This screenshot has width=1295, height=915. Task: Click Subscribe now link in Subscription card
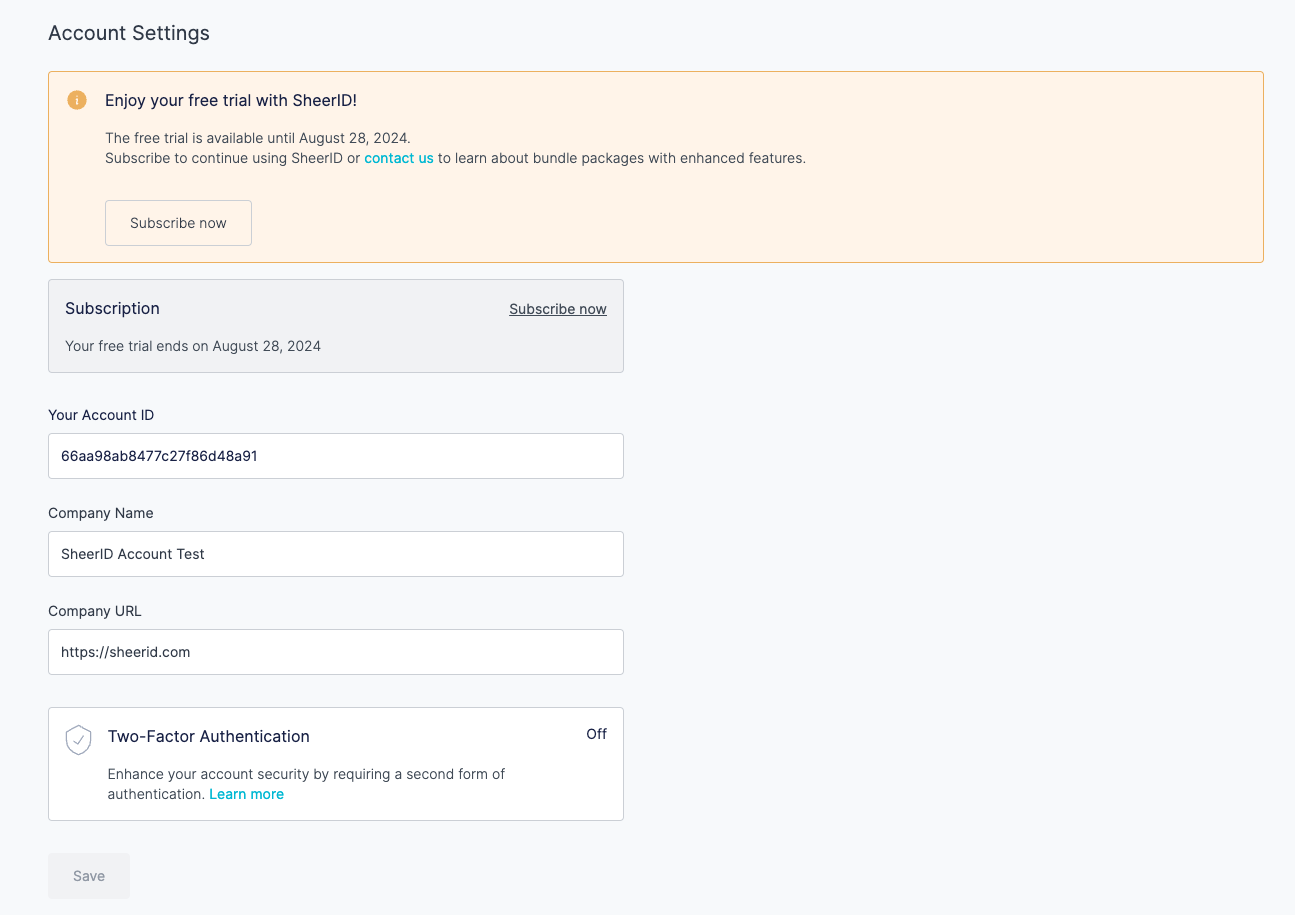coord(558,309)
